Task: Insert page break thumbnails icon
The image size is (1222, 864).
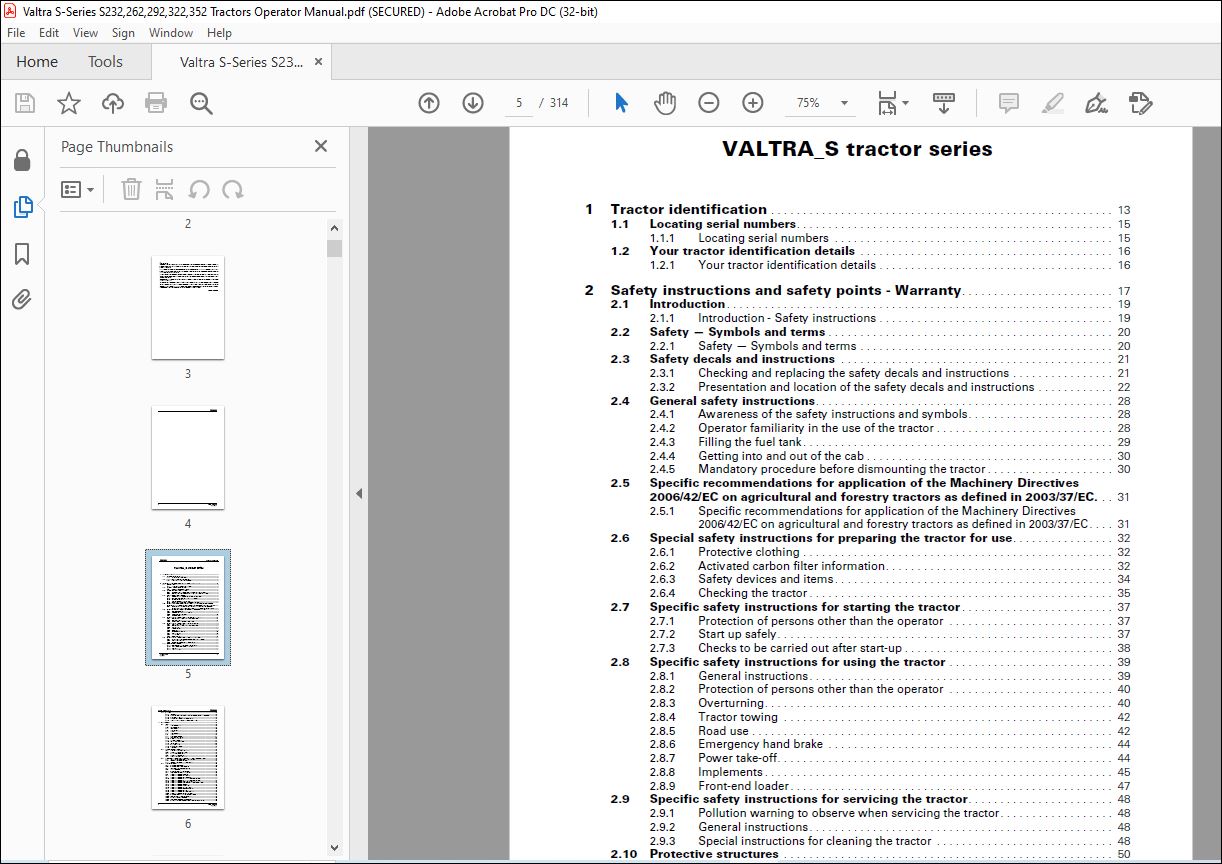Action: (165, 189)
